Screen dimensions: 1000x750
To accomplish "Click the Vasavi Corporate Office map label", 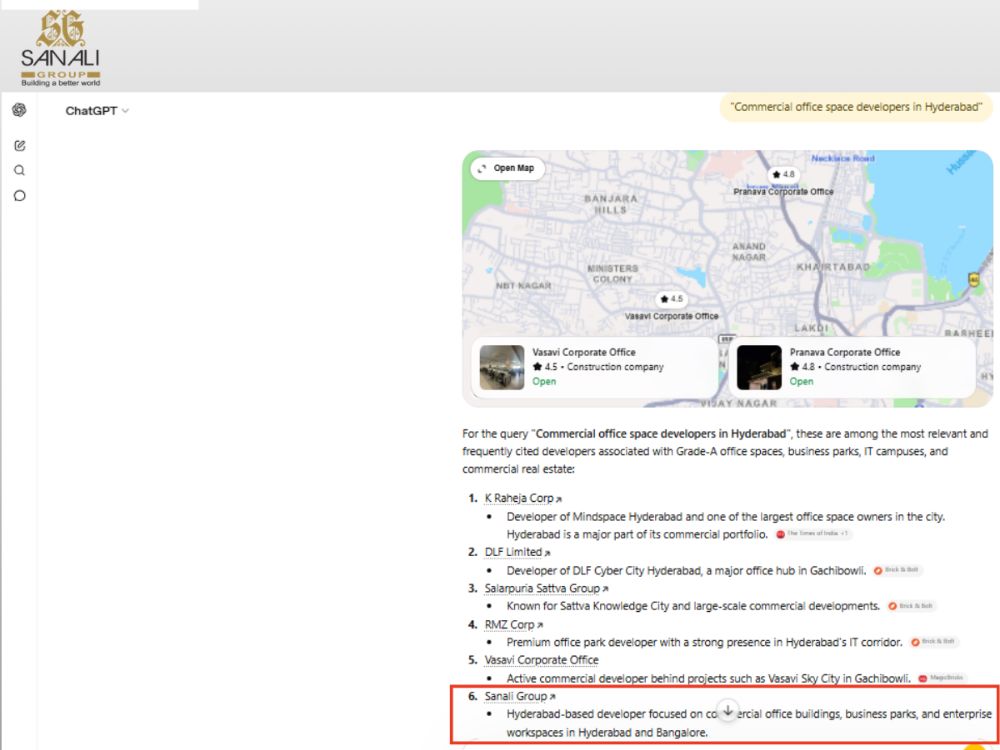I will click(672, 316).
